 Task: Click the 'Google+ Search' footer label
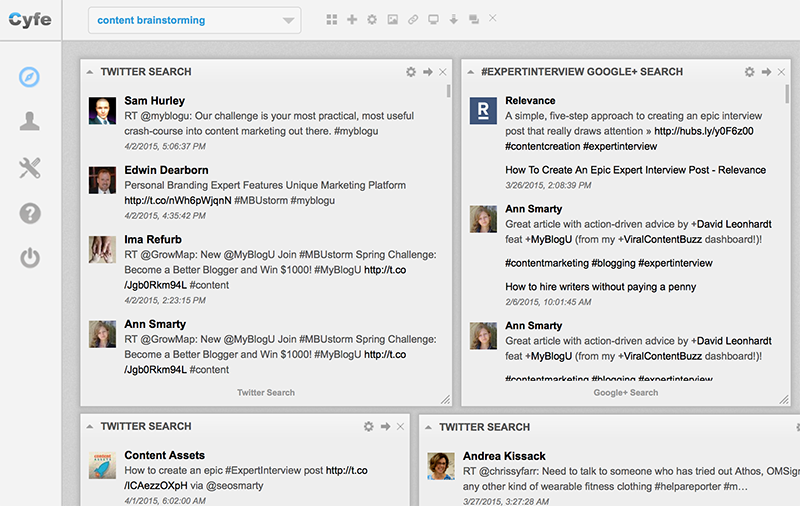click(626, 393)
